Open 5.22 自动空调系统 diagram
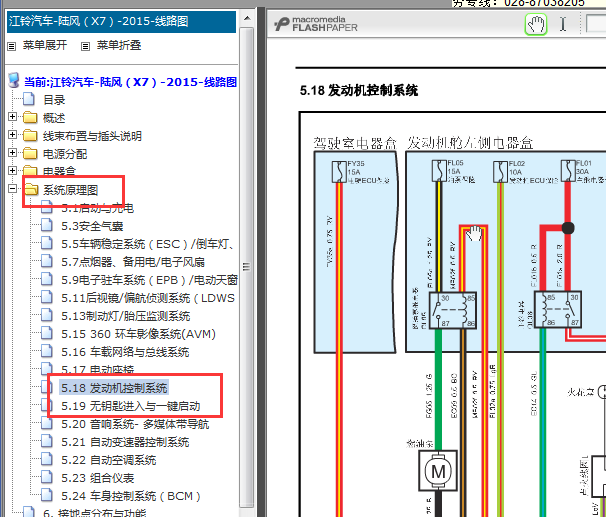606x517 pixels. click(109, 460)
